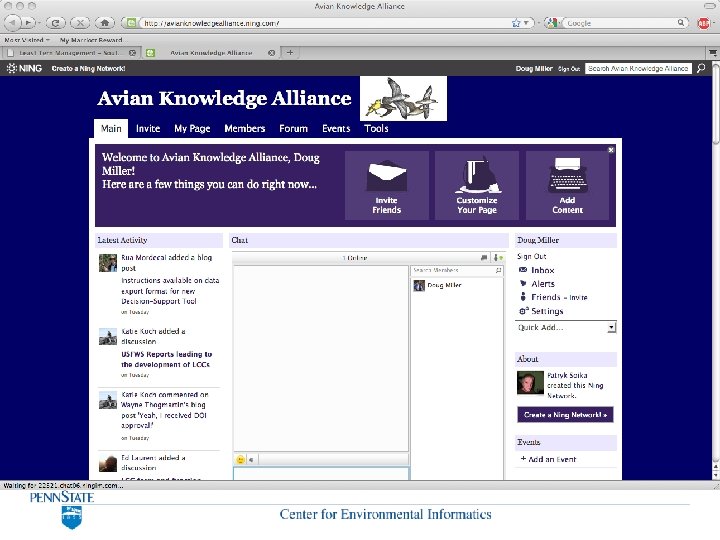Viewport: 720px width, 540px height.
Task: Click Doug Miller name in top bar
Action: point(534,68)
